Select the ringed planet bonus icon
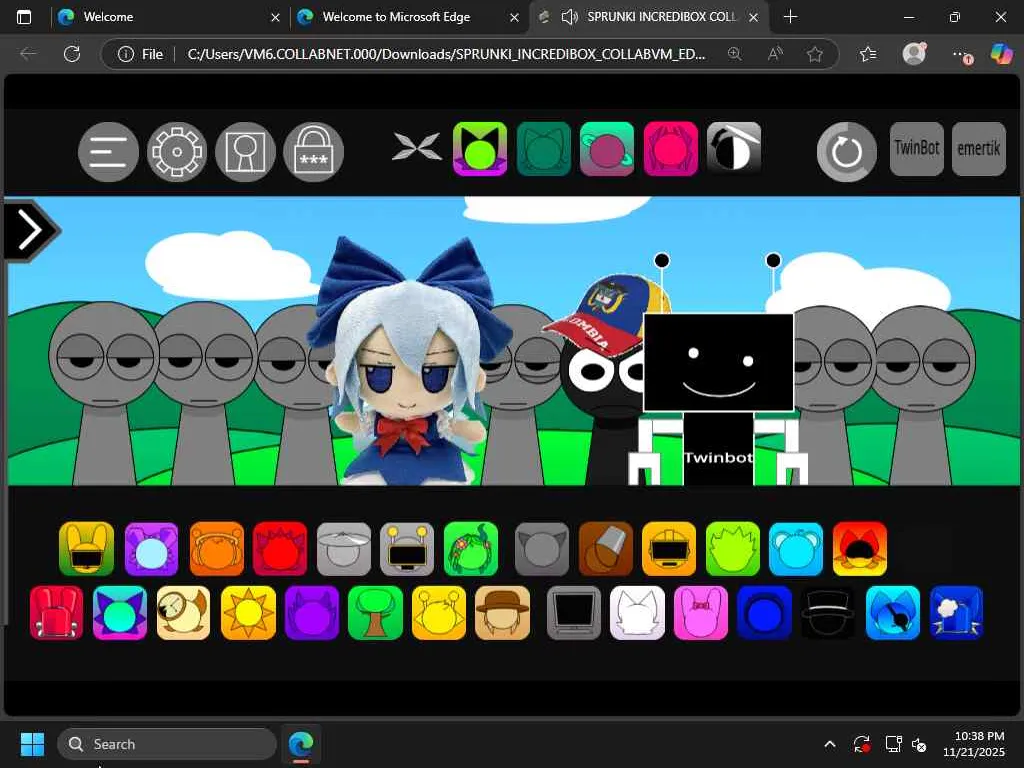The height and width of the screenshot is (768, 1024). pos(607,149)
